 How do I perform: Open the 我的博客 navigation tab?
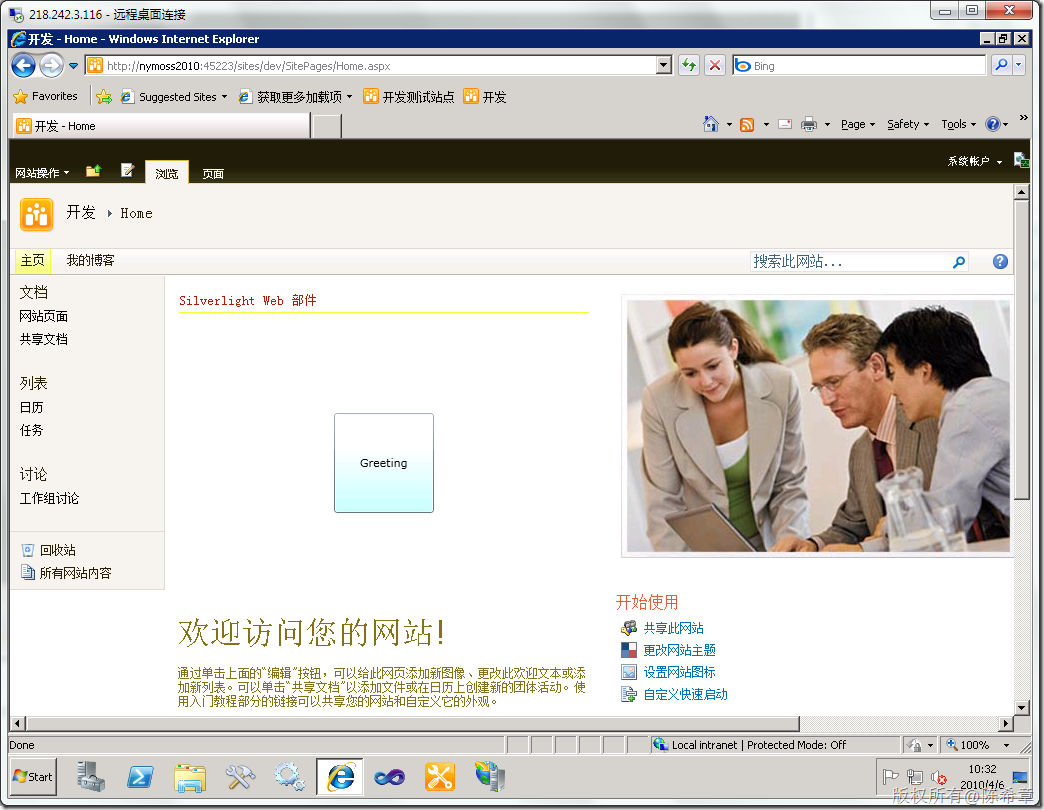91,260
